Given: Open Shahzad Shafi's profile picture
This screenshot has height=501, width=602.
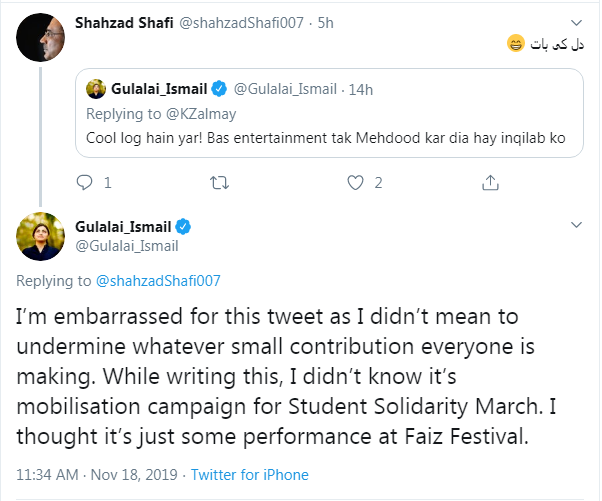Looking at the screenshot, I should [40, 39].
